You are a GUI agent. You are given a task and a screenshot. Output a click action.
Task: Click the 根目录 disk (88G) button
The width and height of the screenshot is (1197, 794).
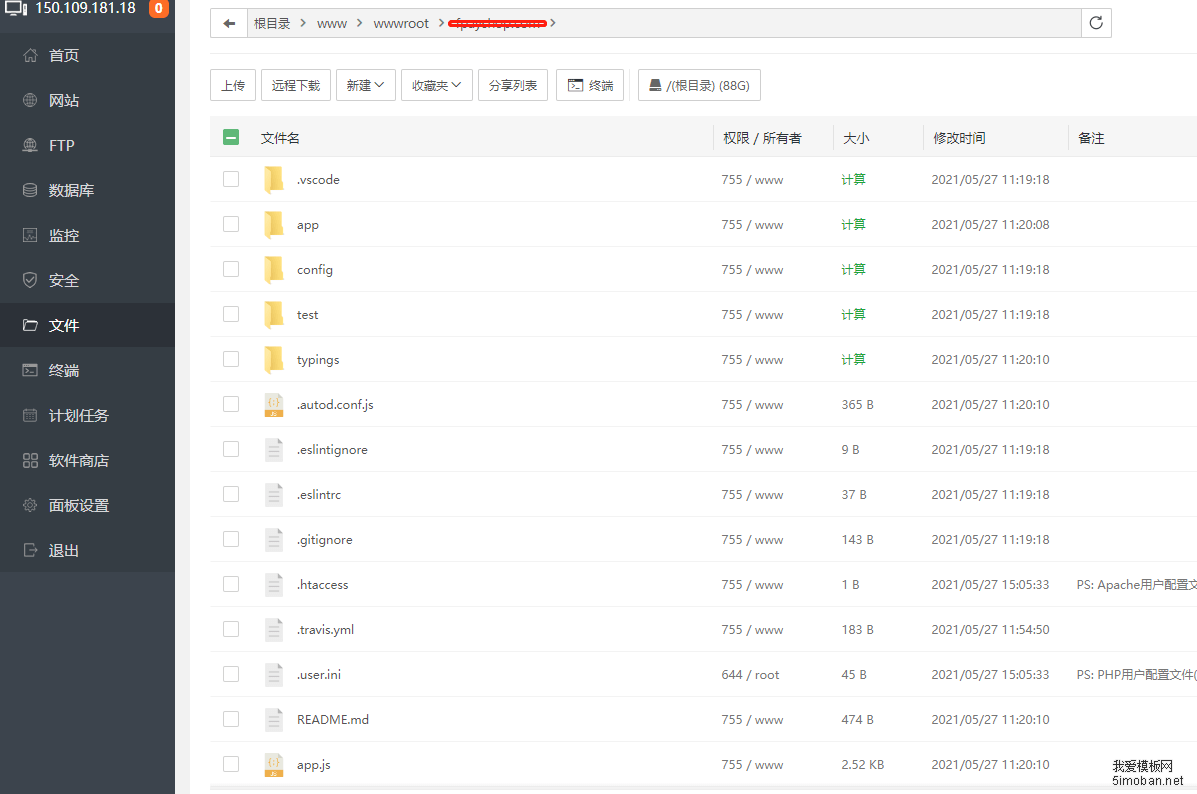(x=699, y=86)
